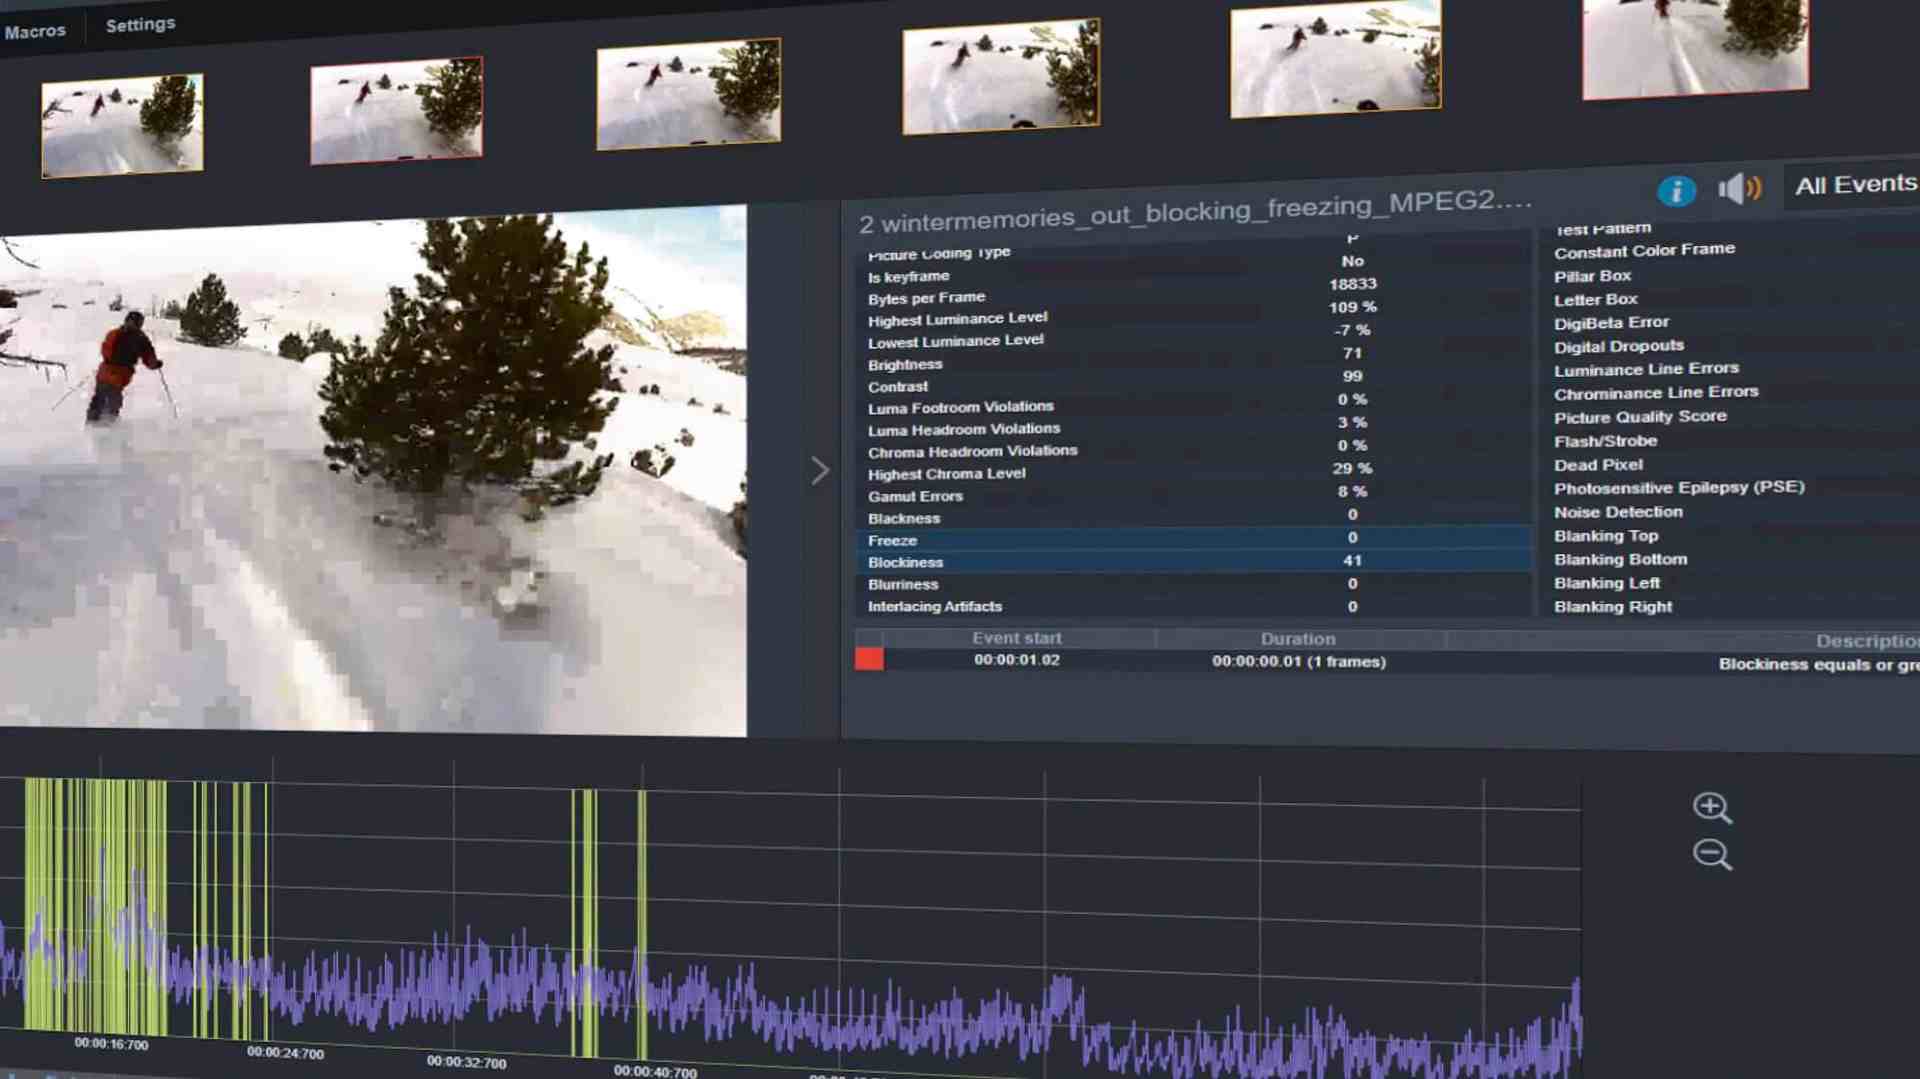This screenshot has height=1079, width=1920.
Task: Toggle the Dead Pixel detection check
Action: (1597, 464)
